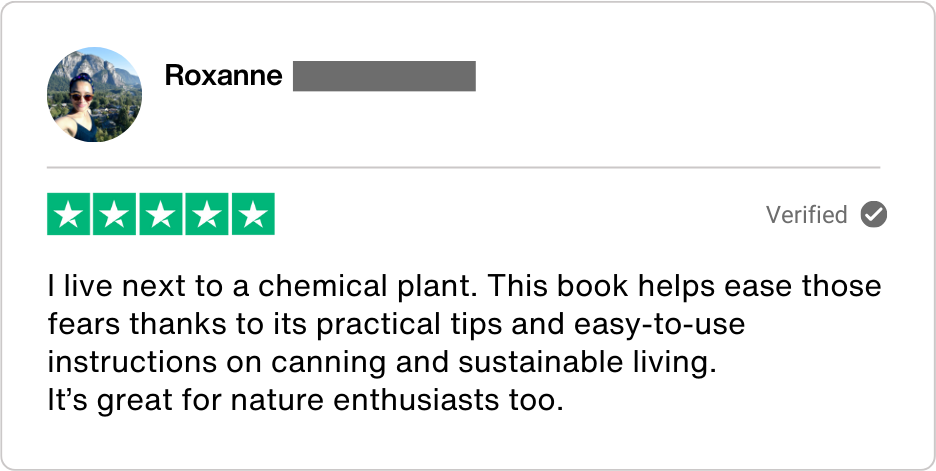Click Roxanne's profile avatar photo
This screenshot has width=936, height=471.
(x=94, y=94)
